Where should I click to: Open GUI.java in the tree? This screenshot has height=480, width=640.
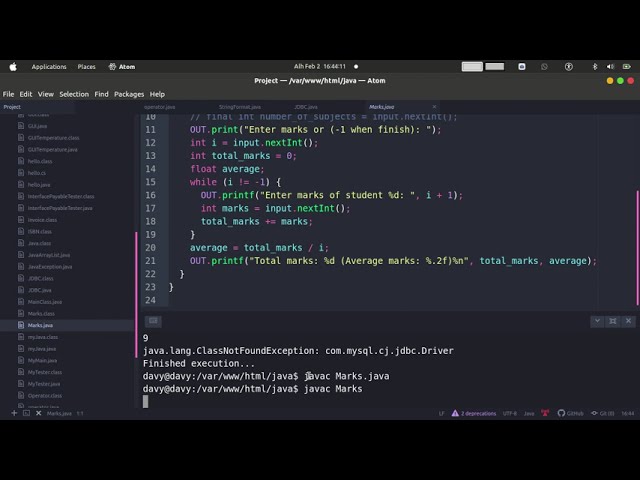click(x=38, y=126)
